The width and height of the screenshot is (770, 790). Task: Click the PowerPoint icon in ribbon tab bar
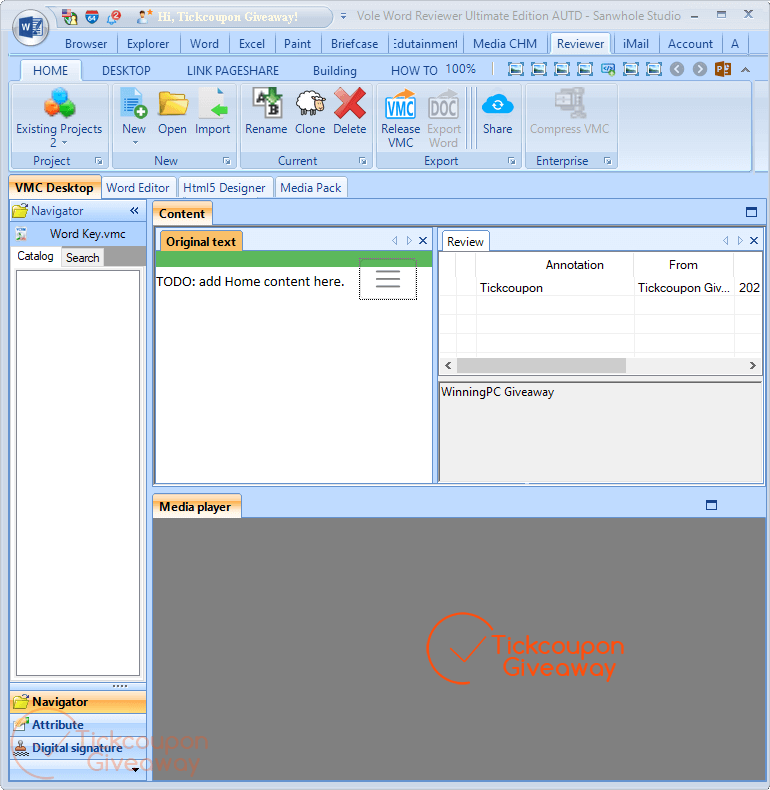click(x=723, y=69)
